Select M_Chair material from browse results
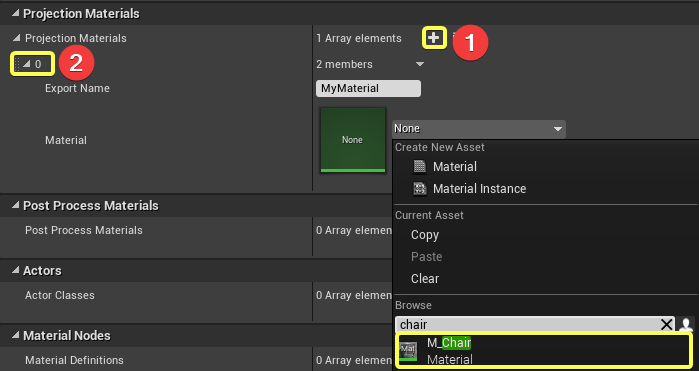This screenshot has height=371, width=699. click(544, 350)
